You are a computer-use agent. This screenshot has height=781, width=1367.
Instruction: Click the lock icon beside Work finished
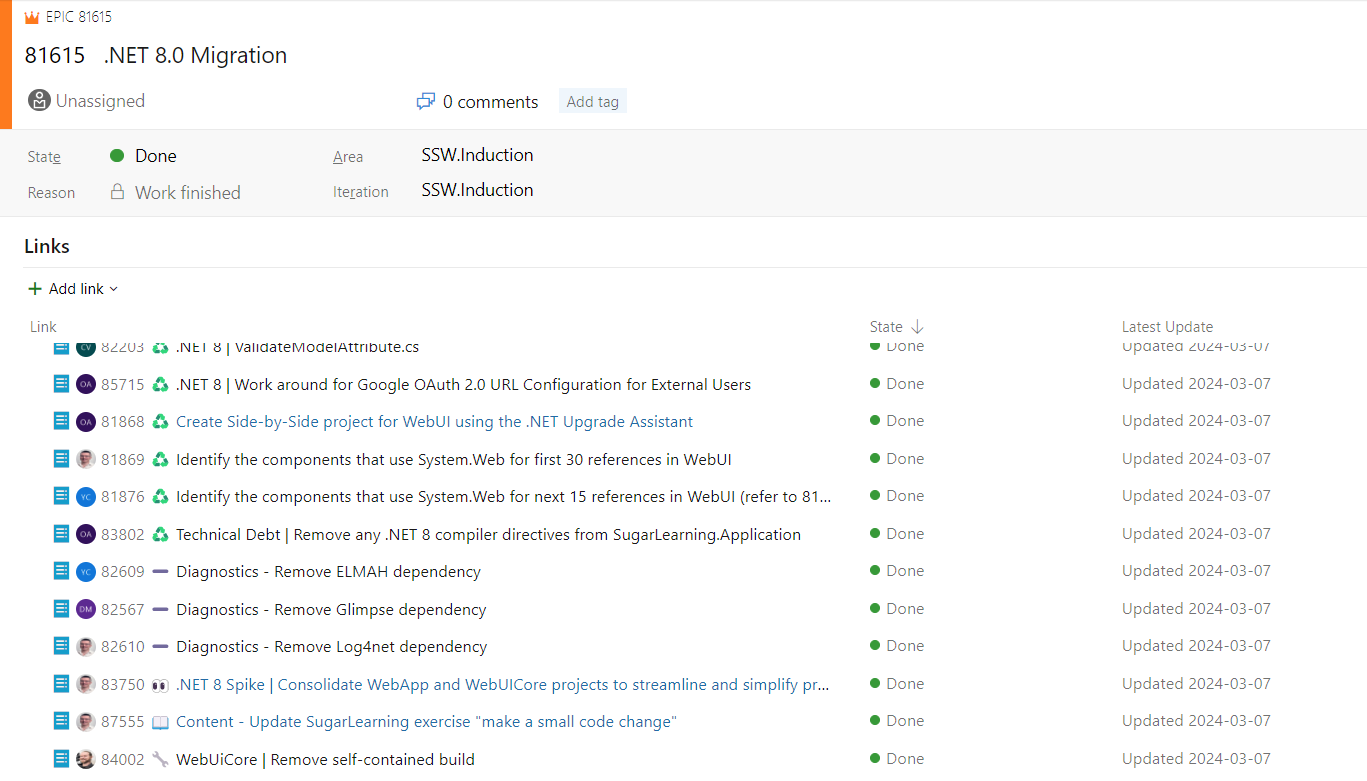coord(117,192)
